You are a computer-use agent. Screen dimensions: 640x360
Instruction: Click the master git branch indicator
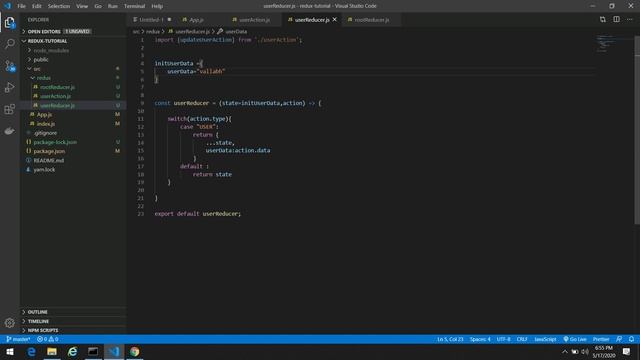coord(18,339)
